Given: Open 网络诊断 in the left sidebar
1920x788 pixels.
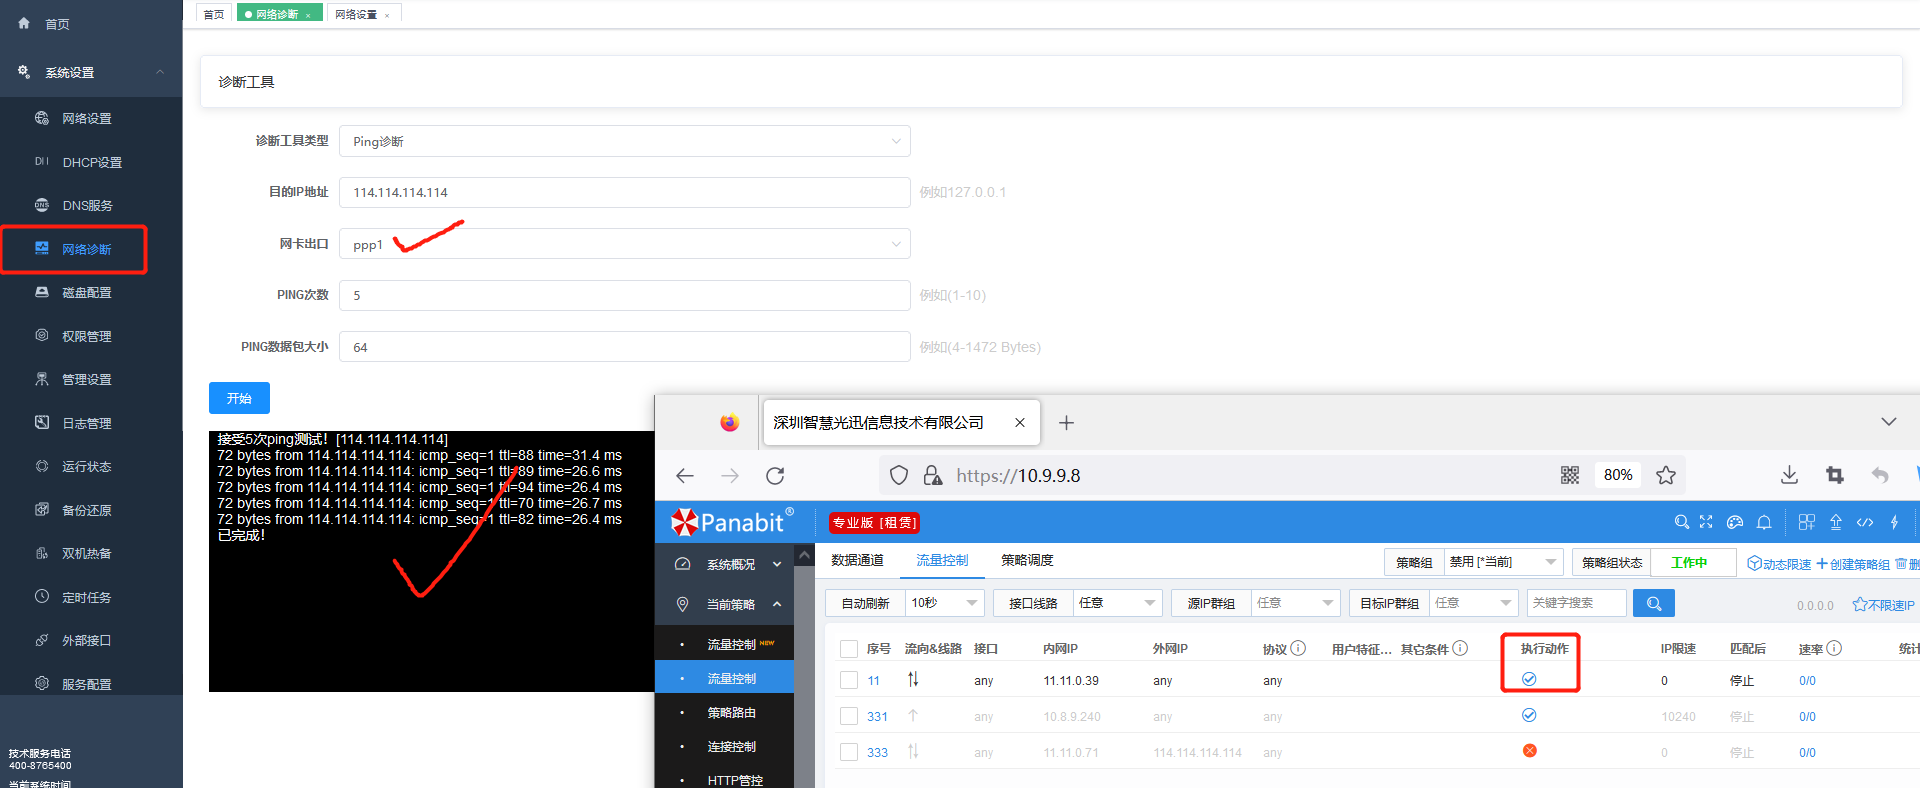Looking at the screenshot, I should (x=86, y=249).
